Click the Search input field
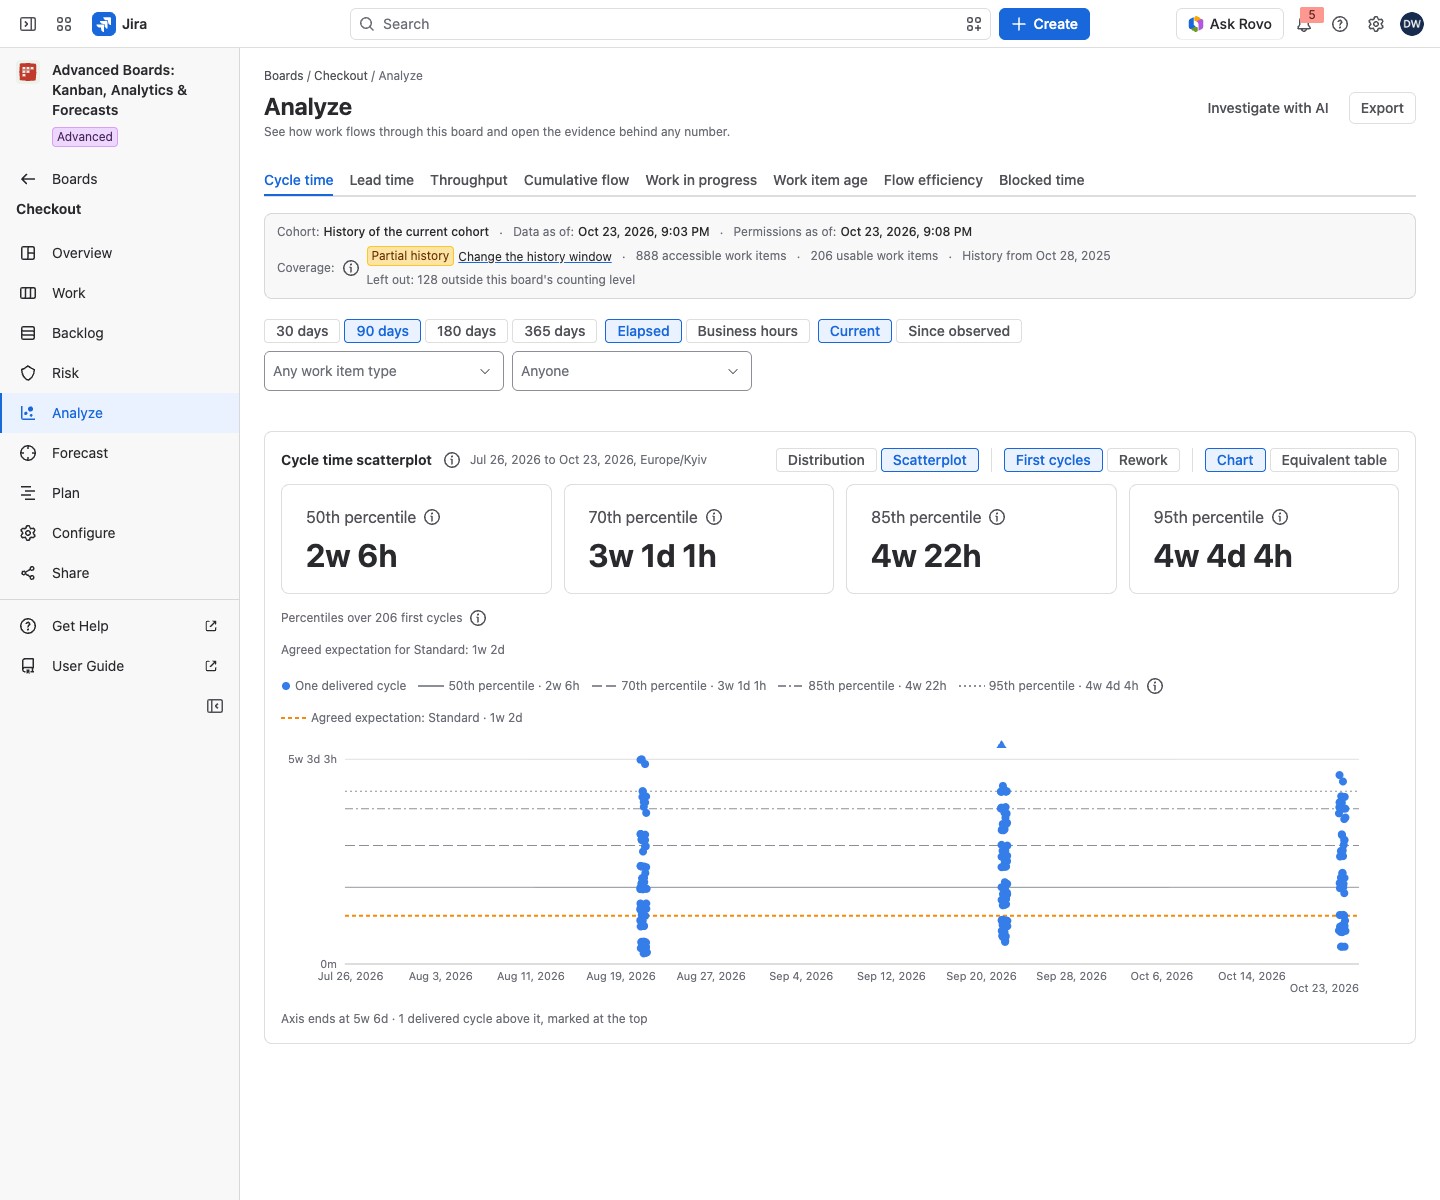Viewport: 1440px width, 1200px height. [670, 24]
